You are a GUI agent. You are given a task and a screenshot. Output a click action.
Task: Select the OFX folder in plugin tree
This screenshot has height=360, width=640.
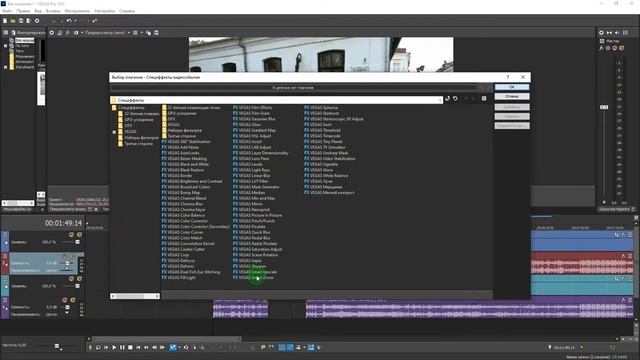[x=125, y=126]
